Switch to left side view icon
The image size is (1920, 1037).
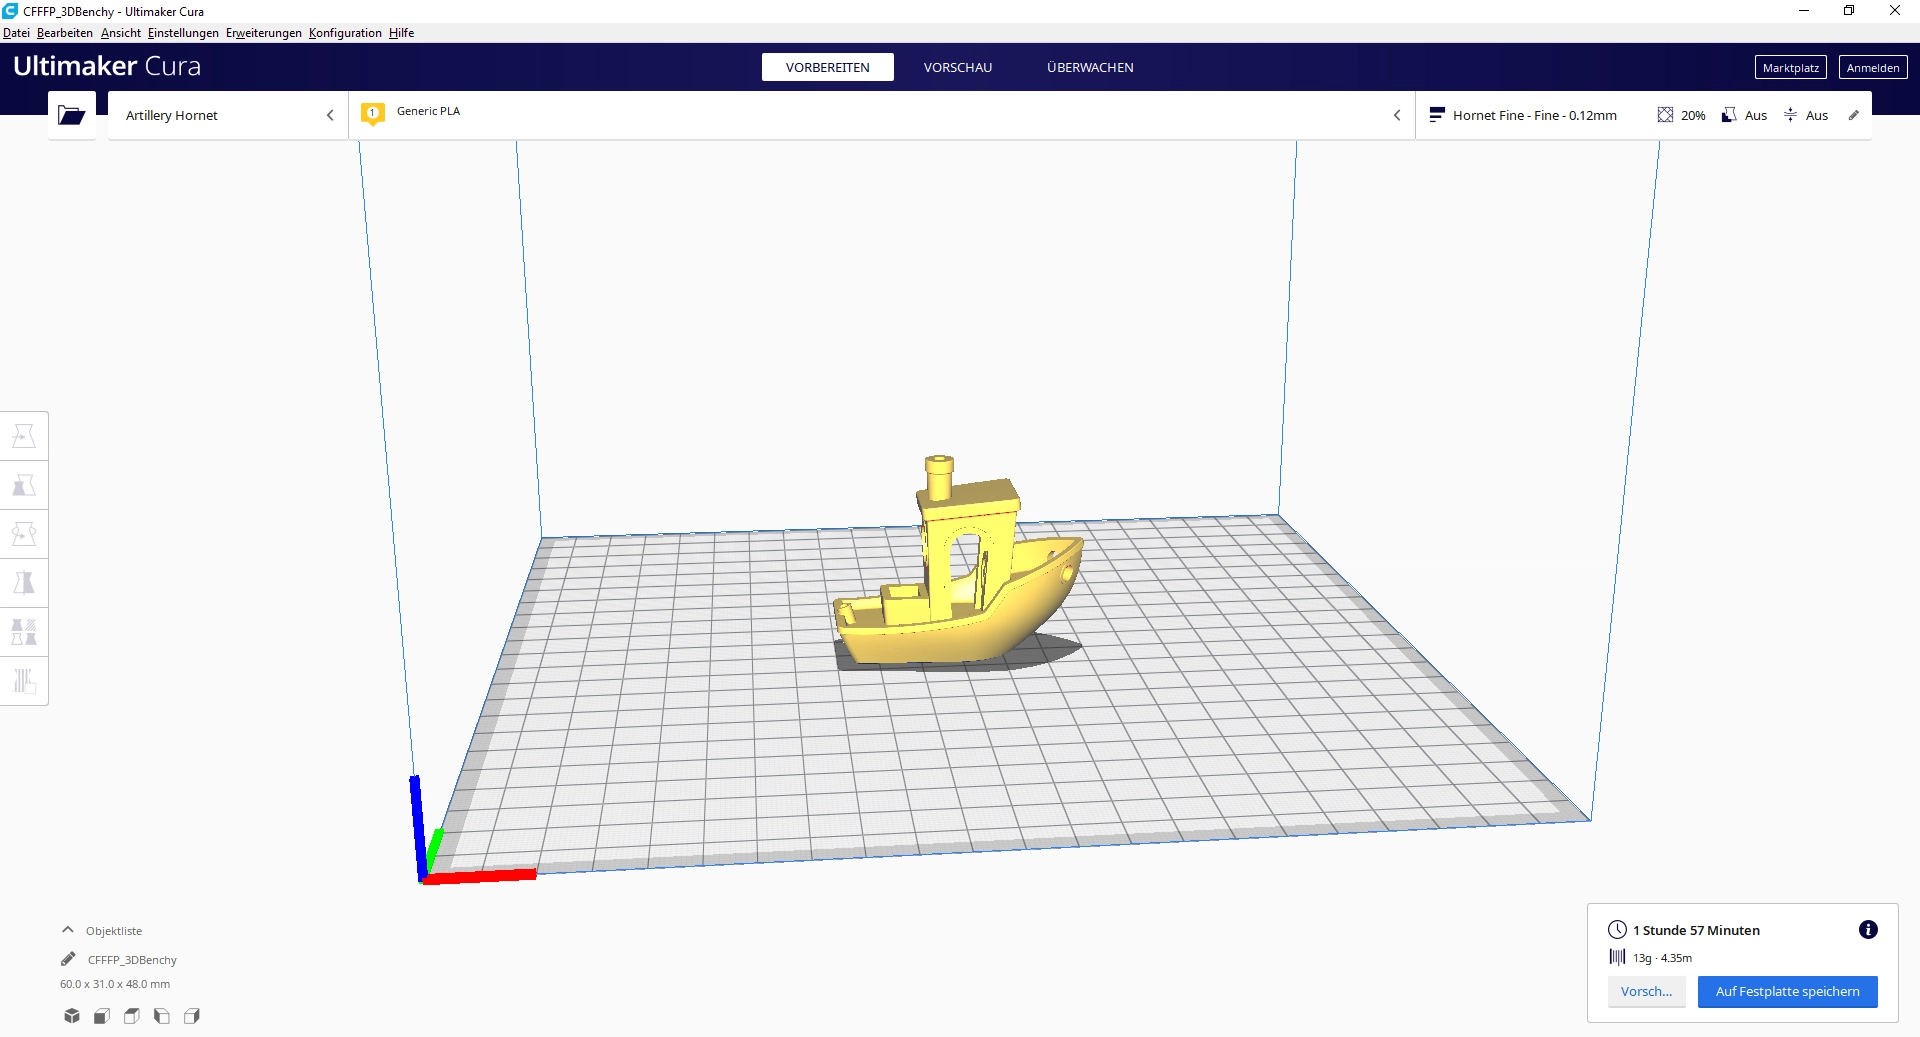click(x=162, y=1016)
